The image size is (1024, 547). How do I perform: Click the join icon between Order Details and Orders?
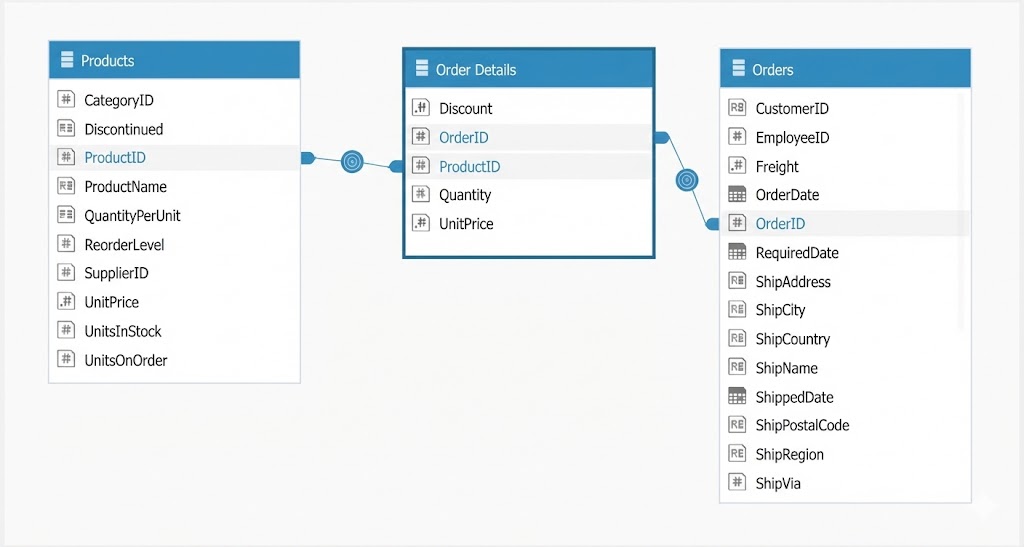click(x=686, y=180)
